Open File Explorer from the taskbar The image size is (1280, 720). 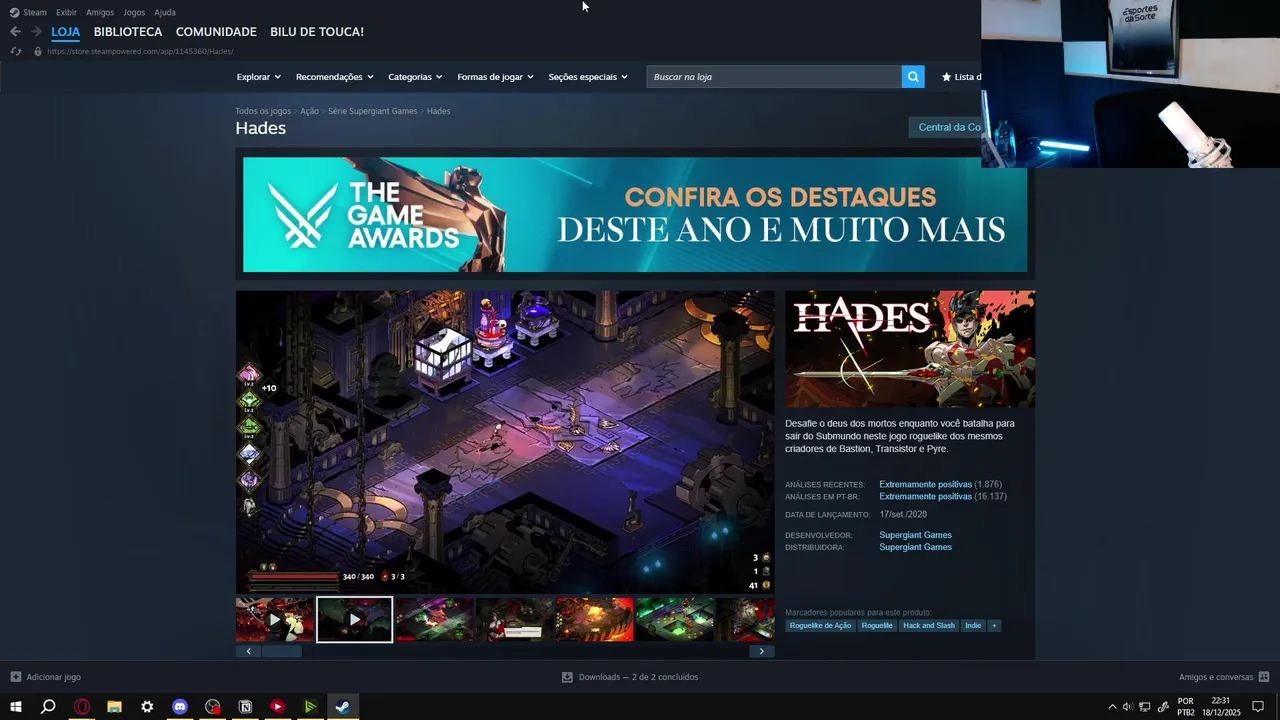[x=114, y=707]
